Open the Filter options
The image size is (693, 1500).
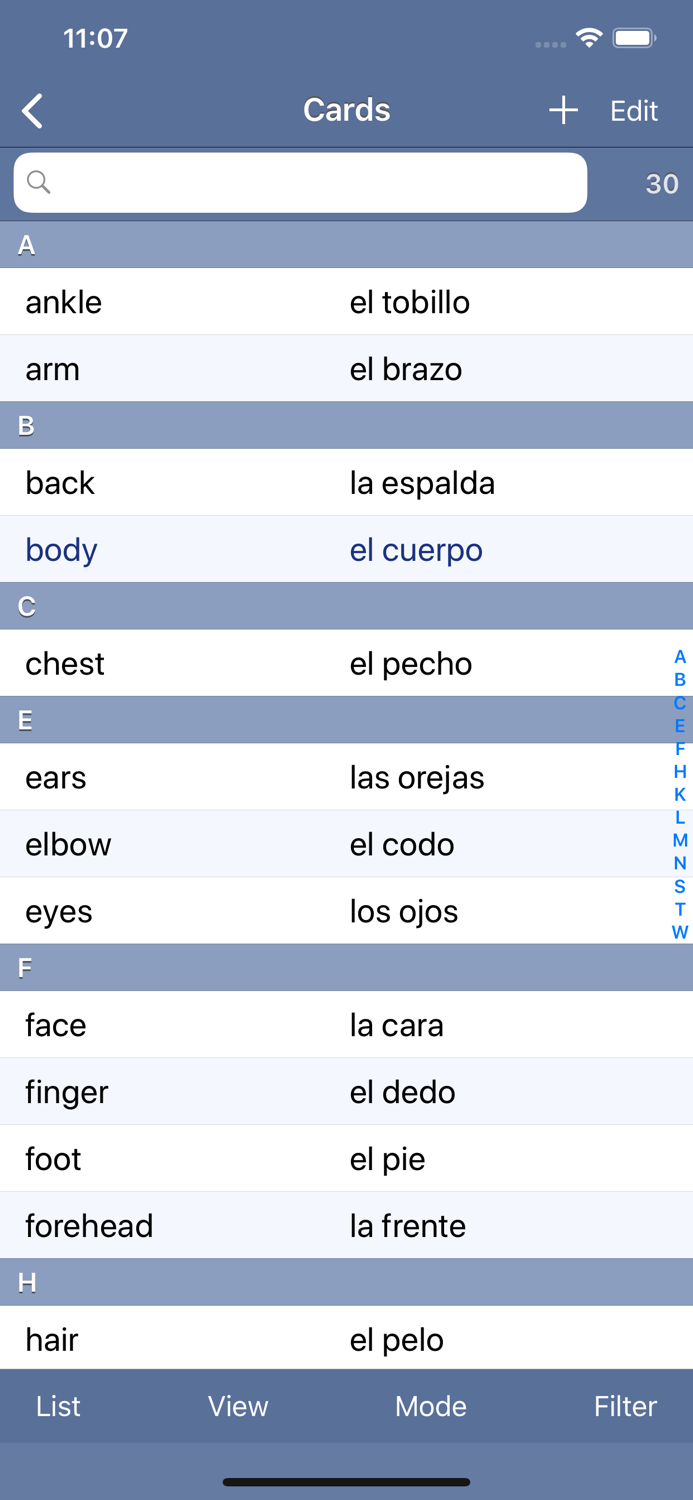[625, 1407]
